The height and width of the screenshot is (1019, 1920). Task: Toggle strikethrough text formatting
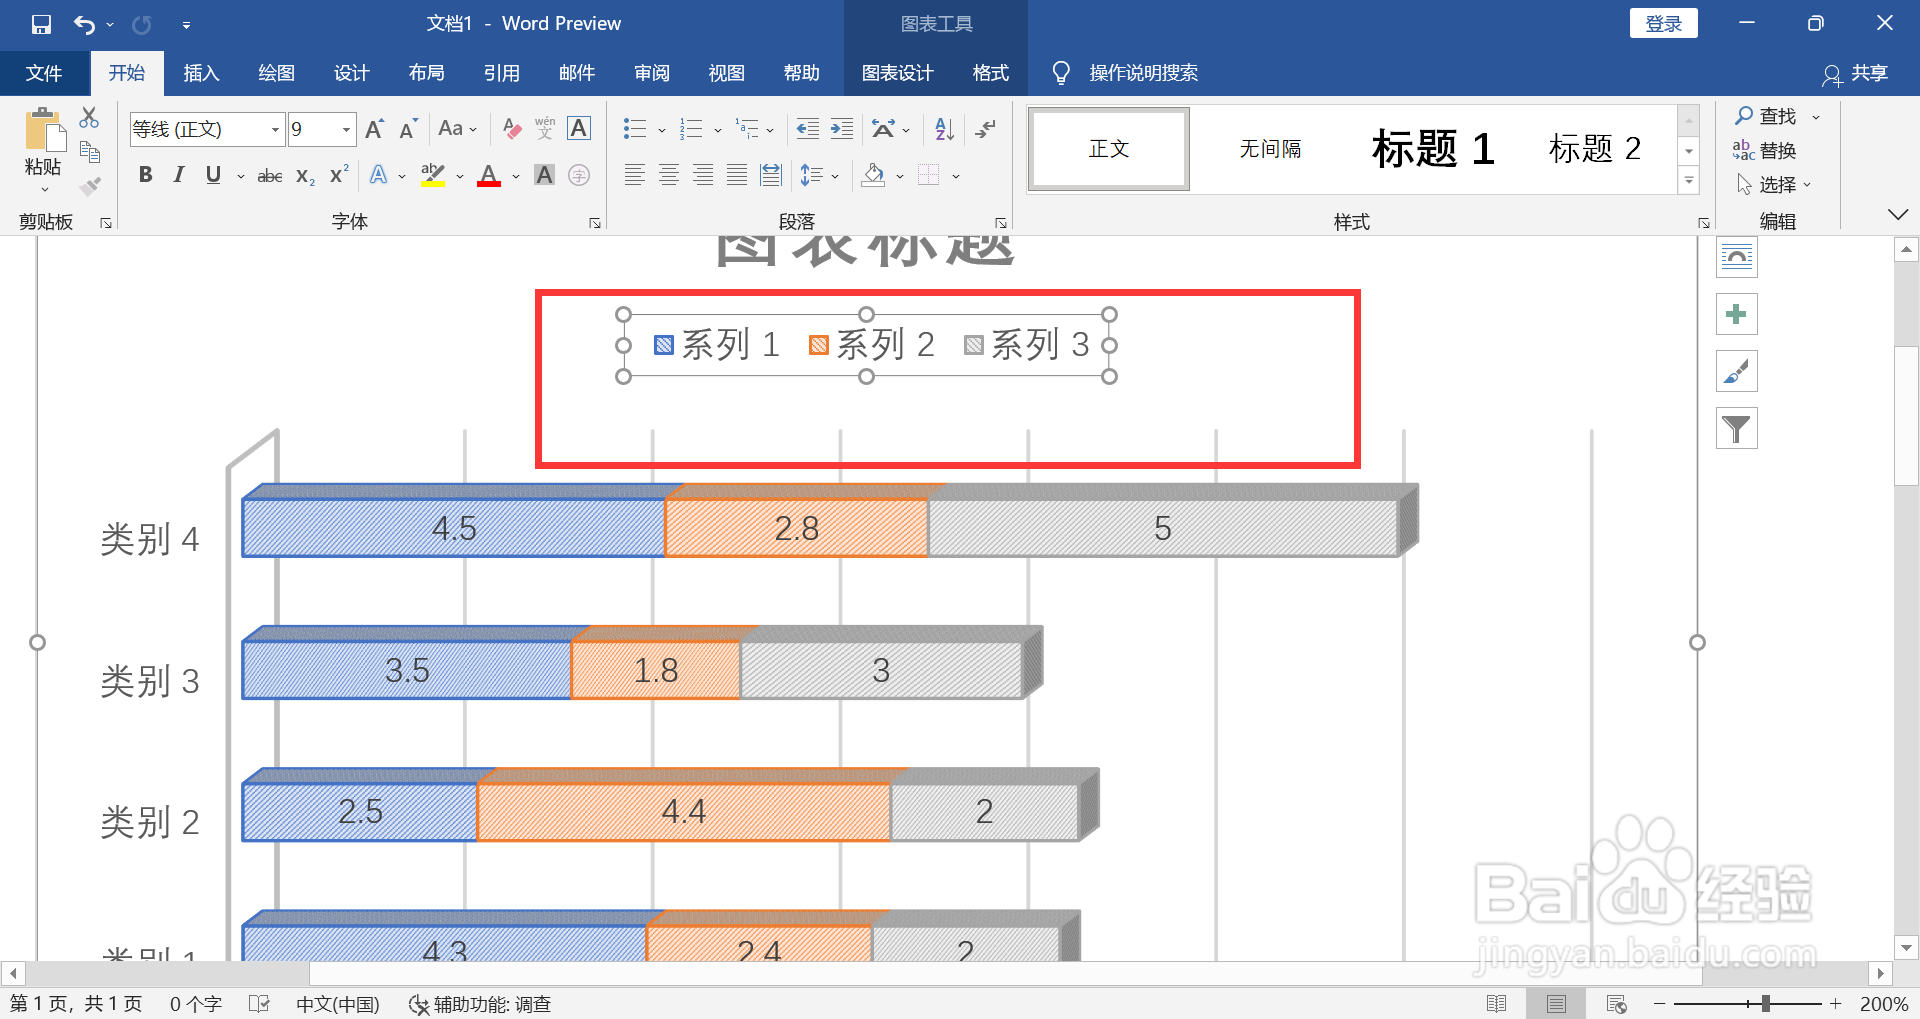(x=270, y=176)
